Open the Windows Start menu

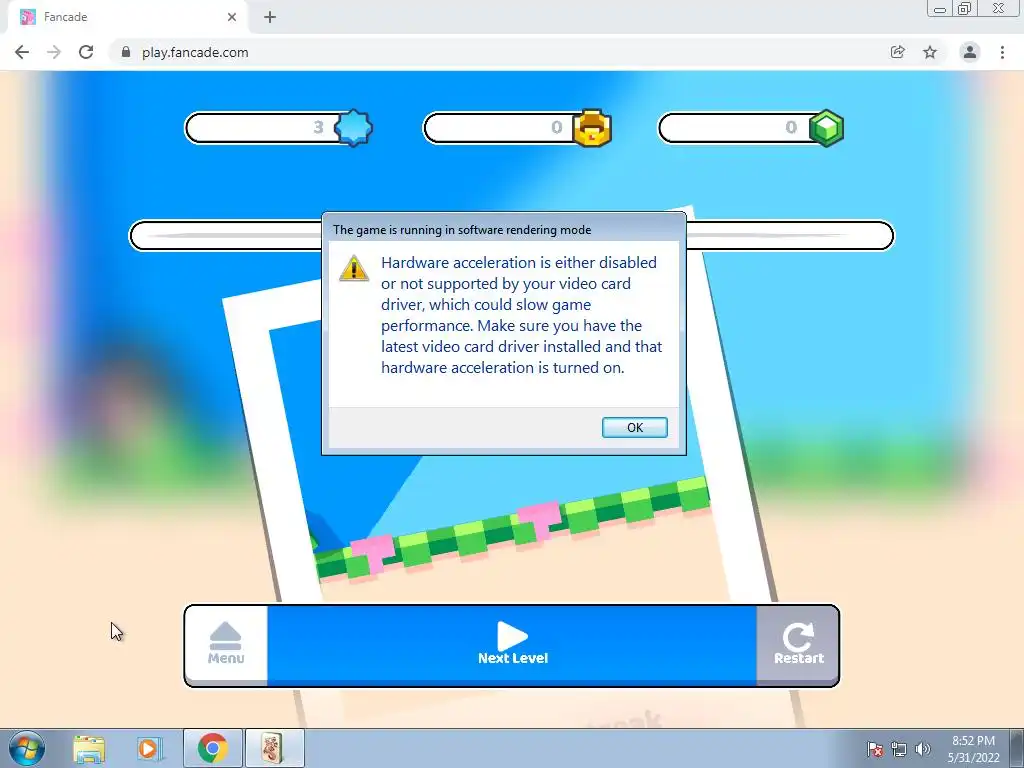coord(27,748)
